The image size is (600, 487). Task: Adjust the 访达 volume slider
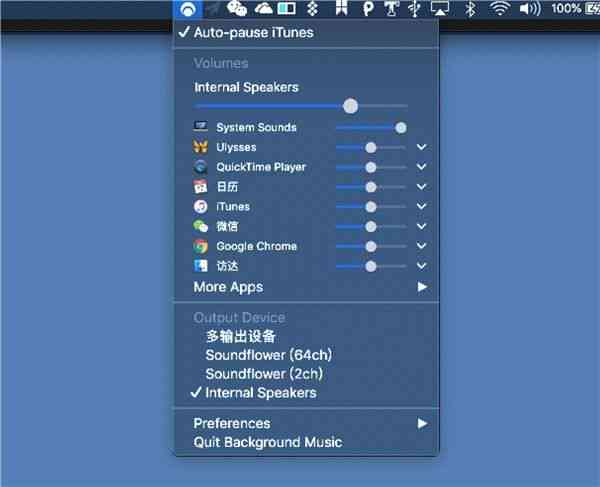(x=371, y=266)
